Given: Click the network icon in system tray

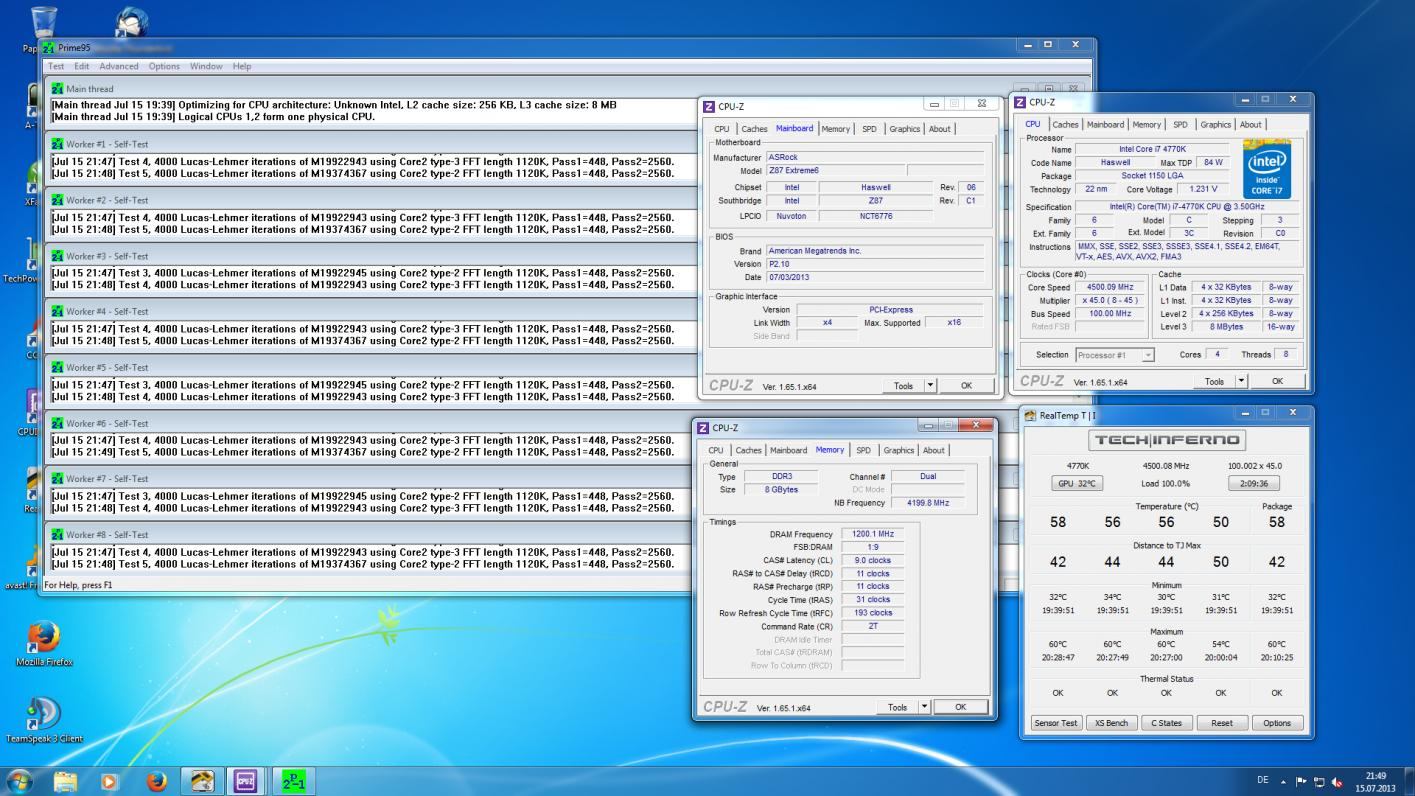Looking at the screenshot, I should (1319, 781).
